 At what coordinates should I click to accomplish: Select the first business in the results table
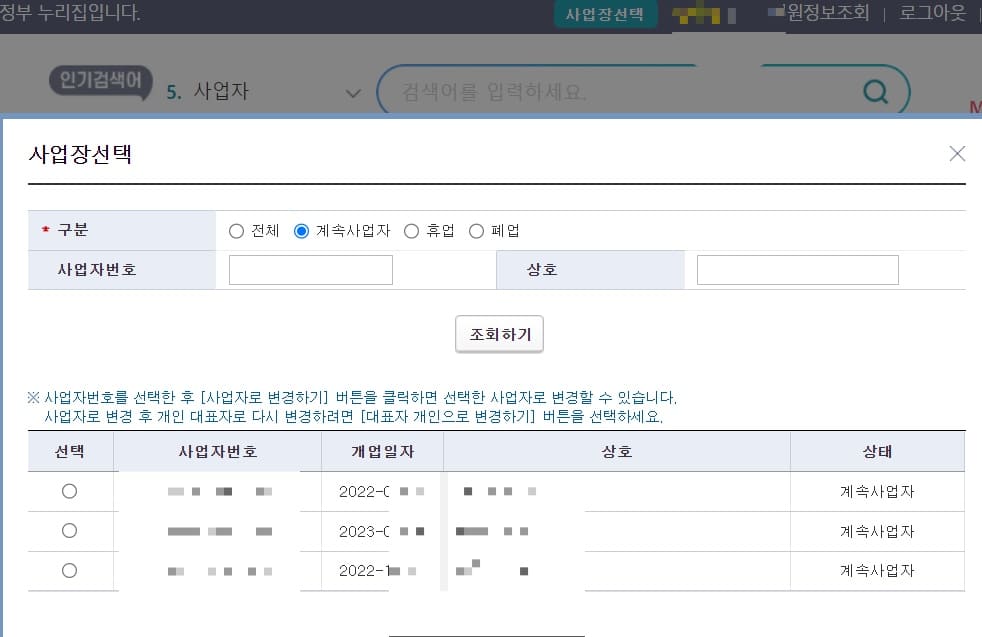[71, 491]
